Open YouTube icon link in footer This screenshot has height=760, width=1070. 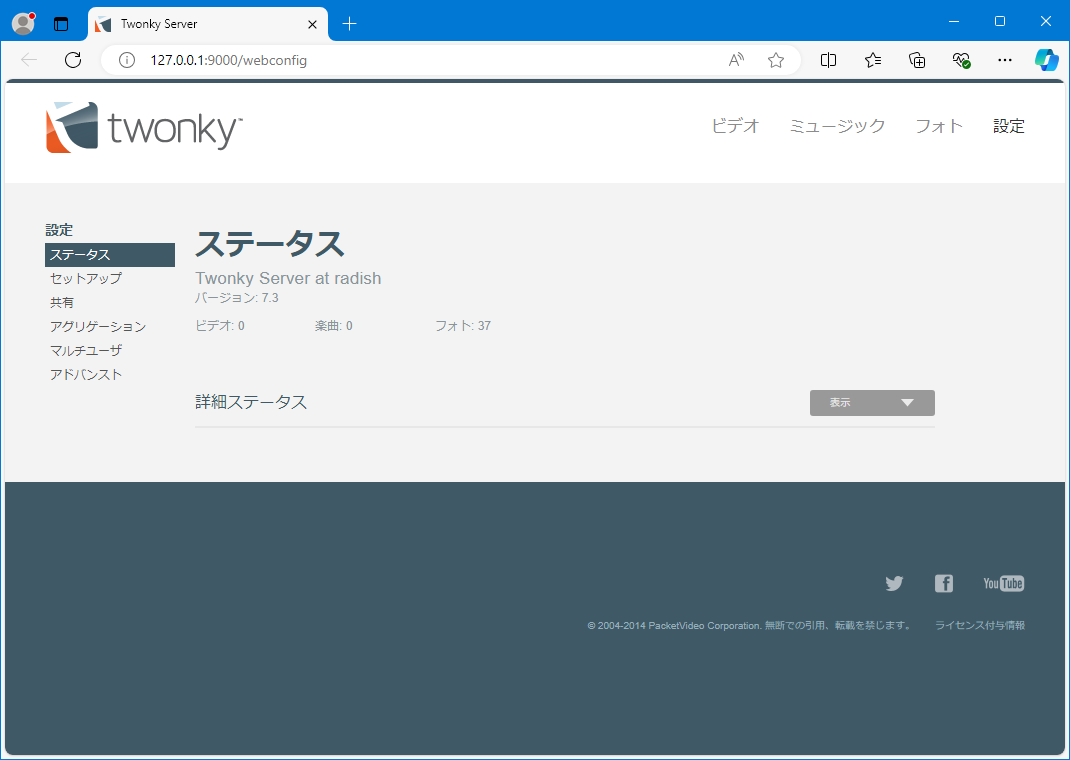(x=1003, y=583)
